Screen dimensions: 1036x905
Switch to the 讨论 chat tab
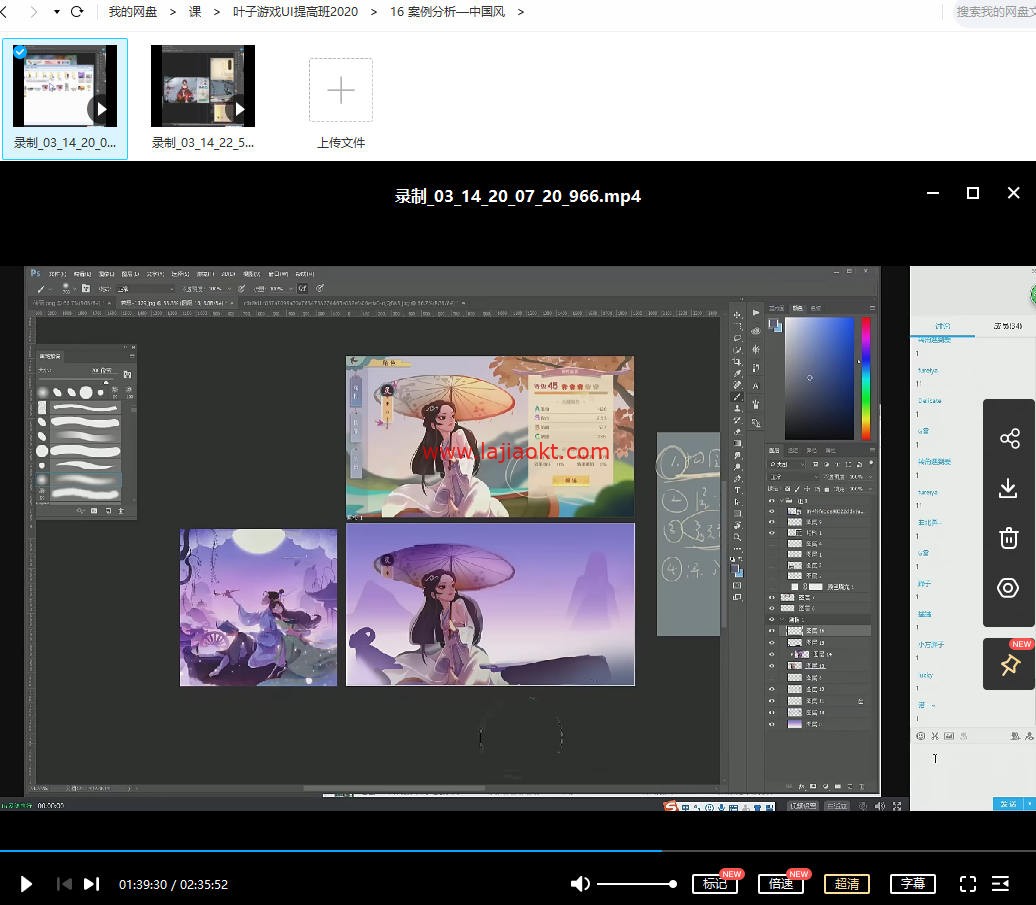943,326
